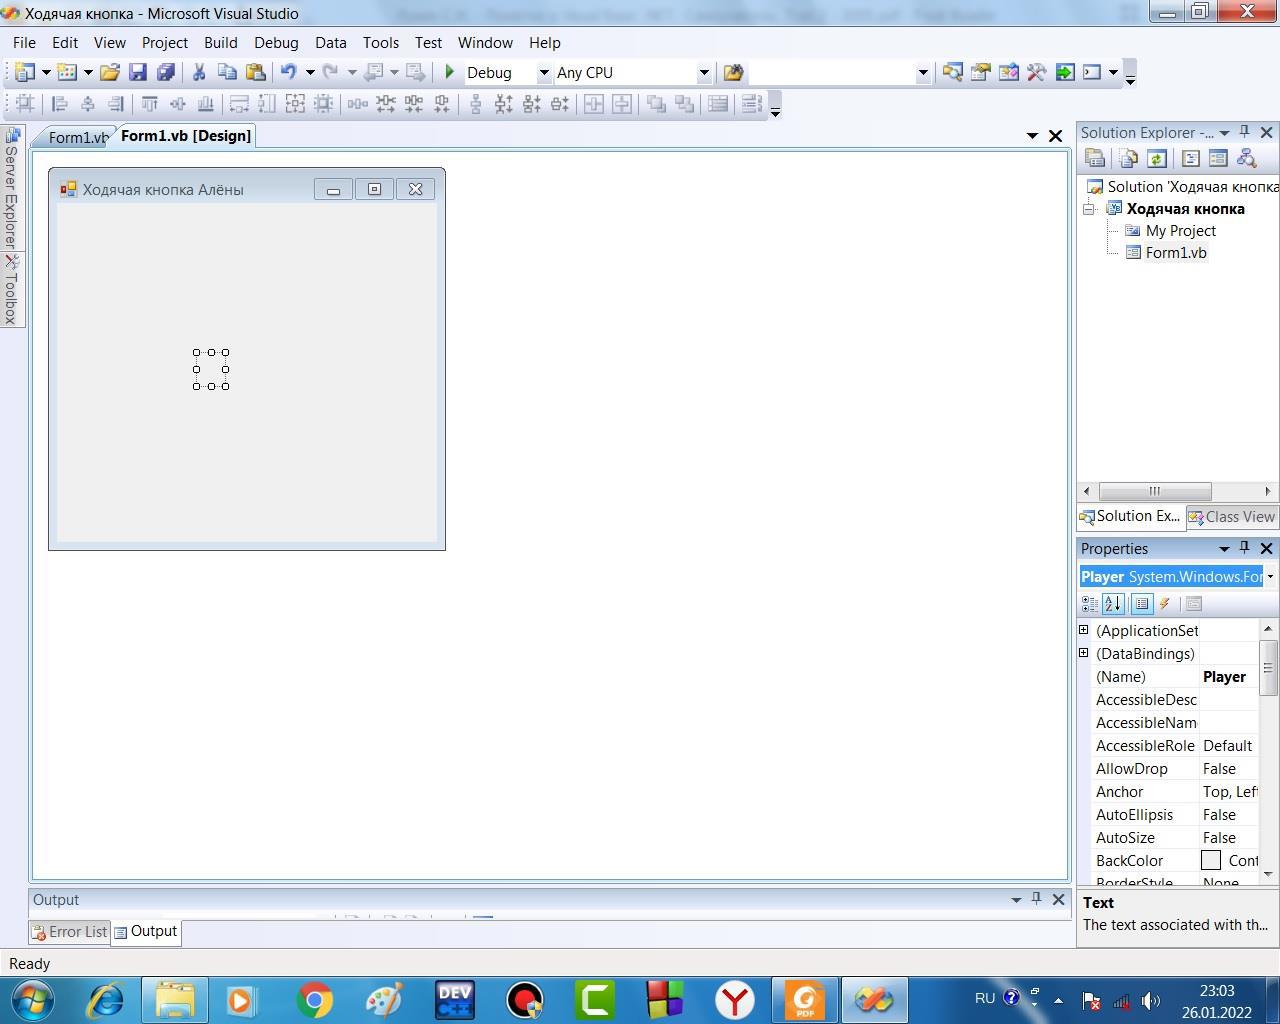This screenshot has height=1024, width=1280.
Task: Click the Save All toolbar icon
Action: coord(166,72)
